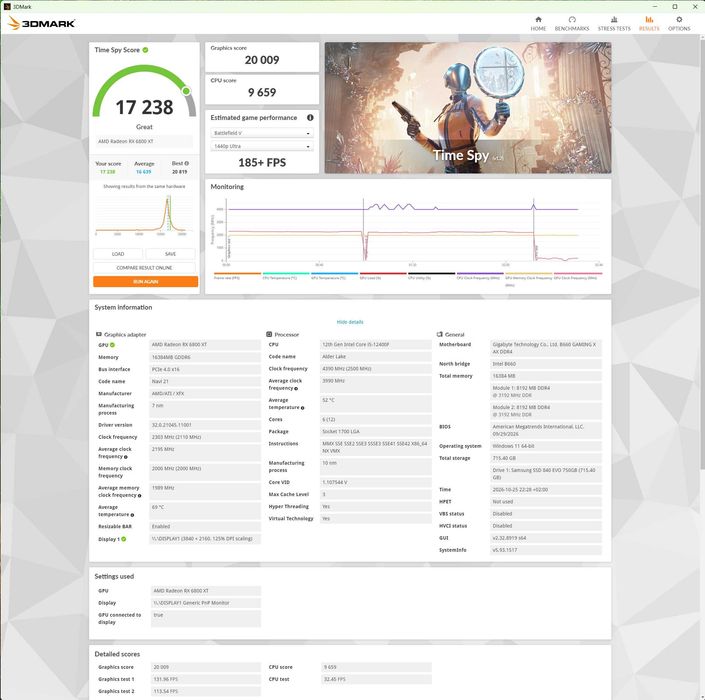Click the info icon next to Best score
The image size is (705, 700).
pos(187,163)
